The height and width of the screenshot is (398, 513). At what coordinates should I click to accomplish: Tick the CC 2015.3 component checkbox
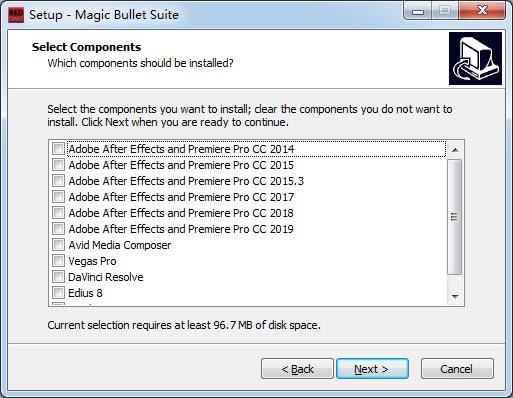coord(58,181)
